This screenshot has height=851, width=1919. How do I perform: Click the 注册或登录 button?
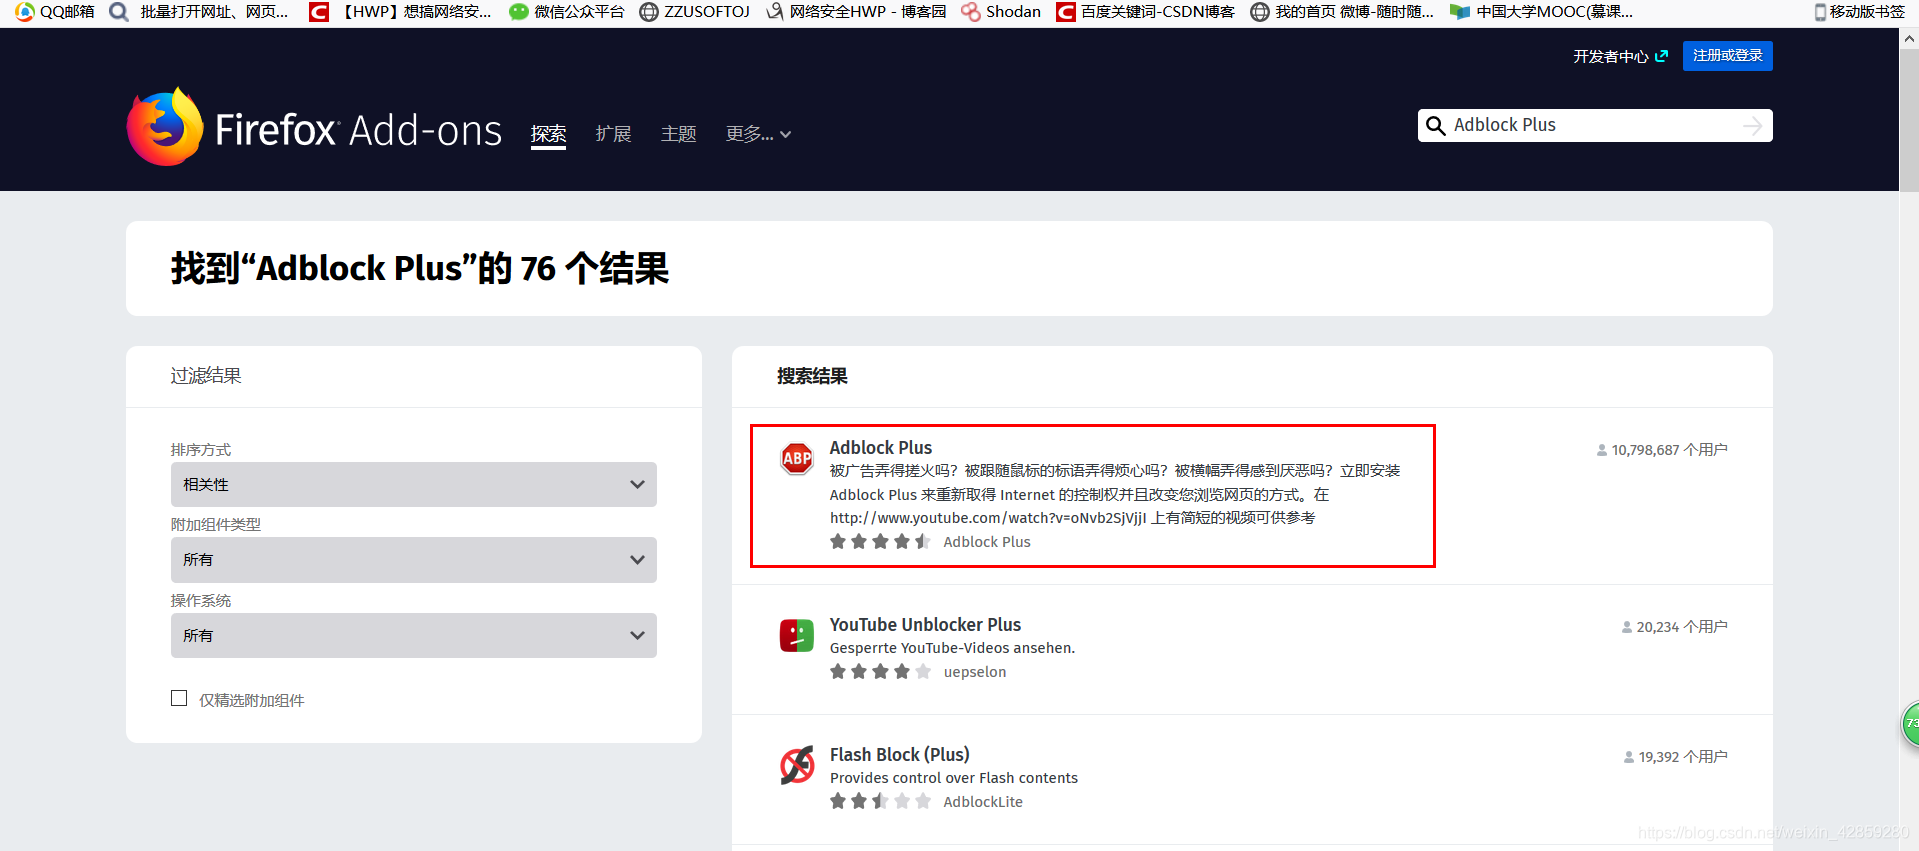[1727, 56]
